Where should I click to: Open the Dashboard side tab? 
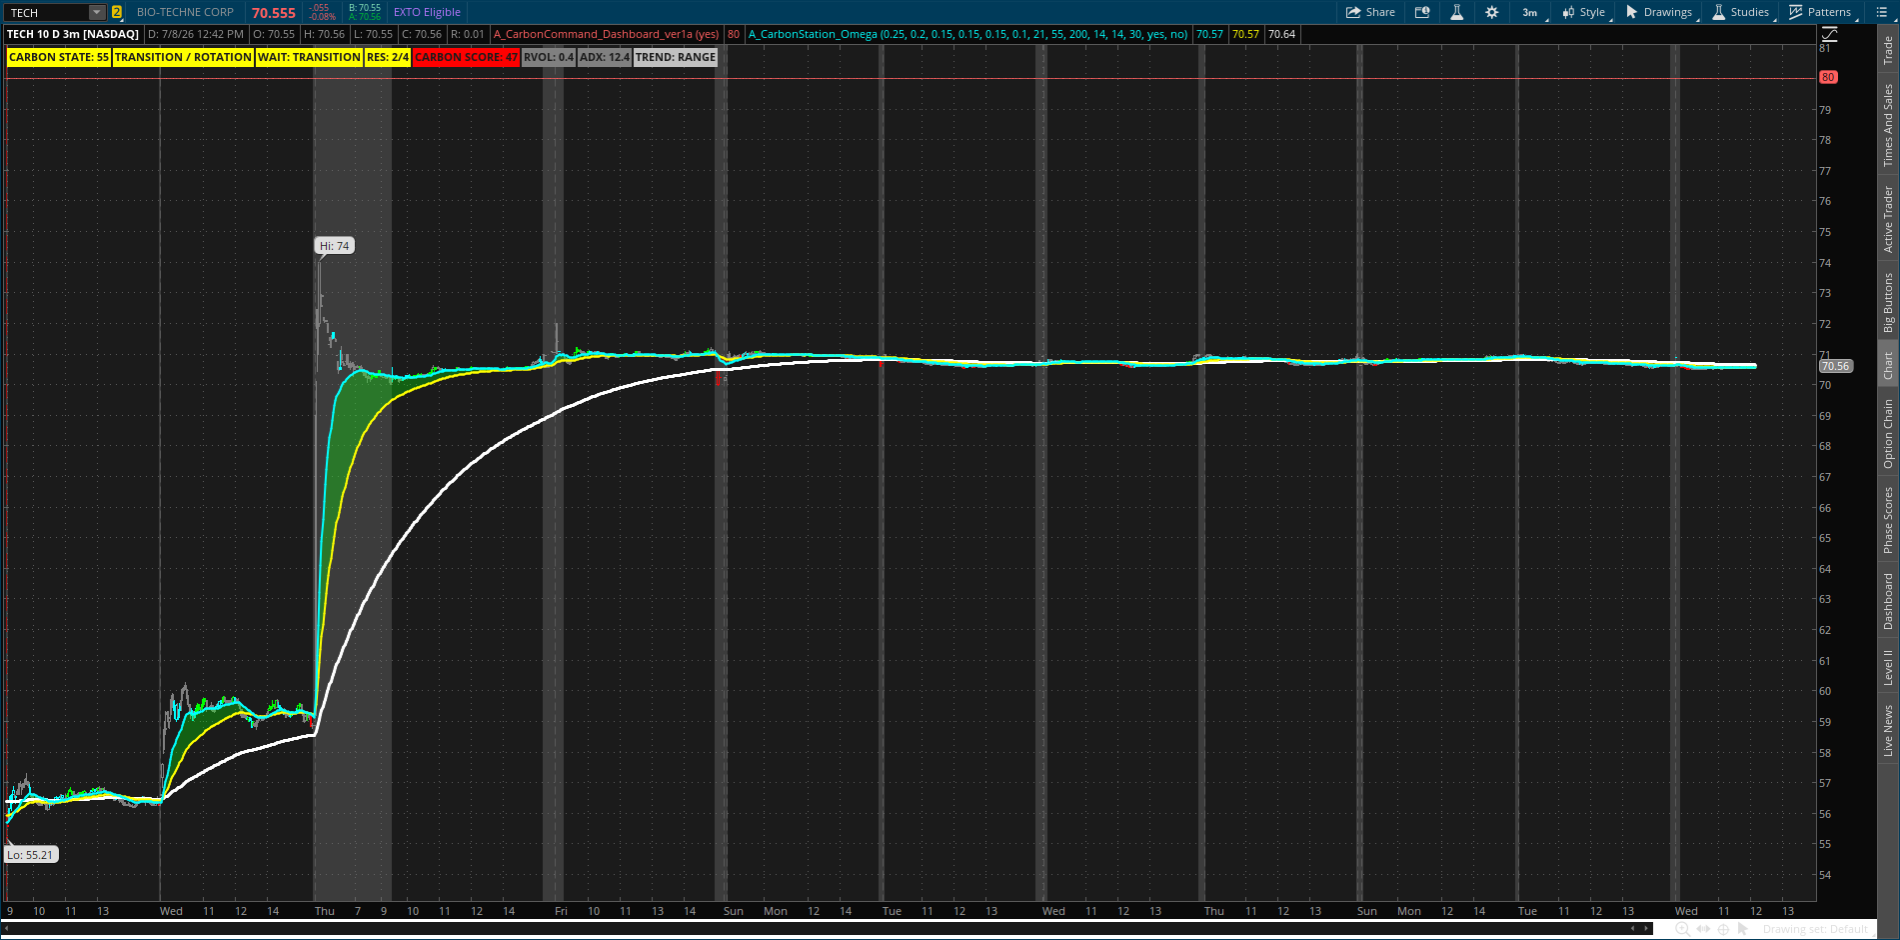pos(1888,601)
